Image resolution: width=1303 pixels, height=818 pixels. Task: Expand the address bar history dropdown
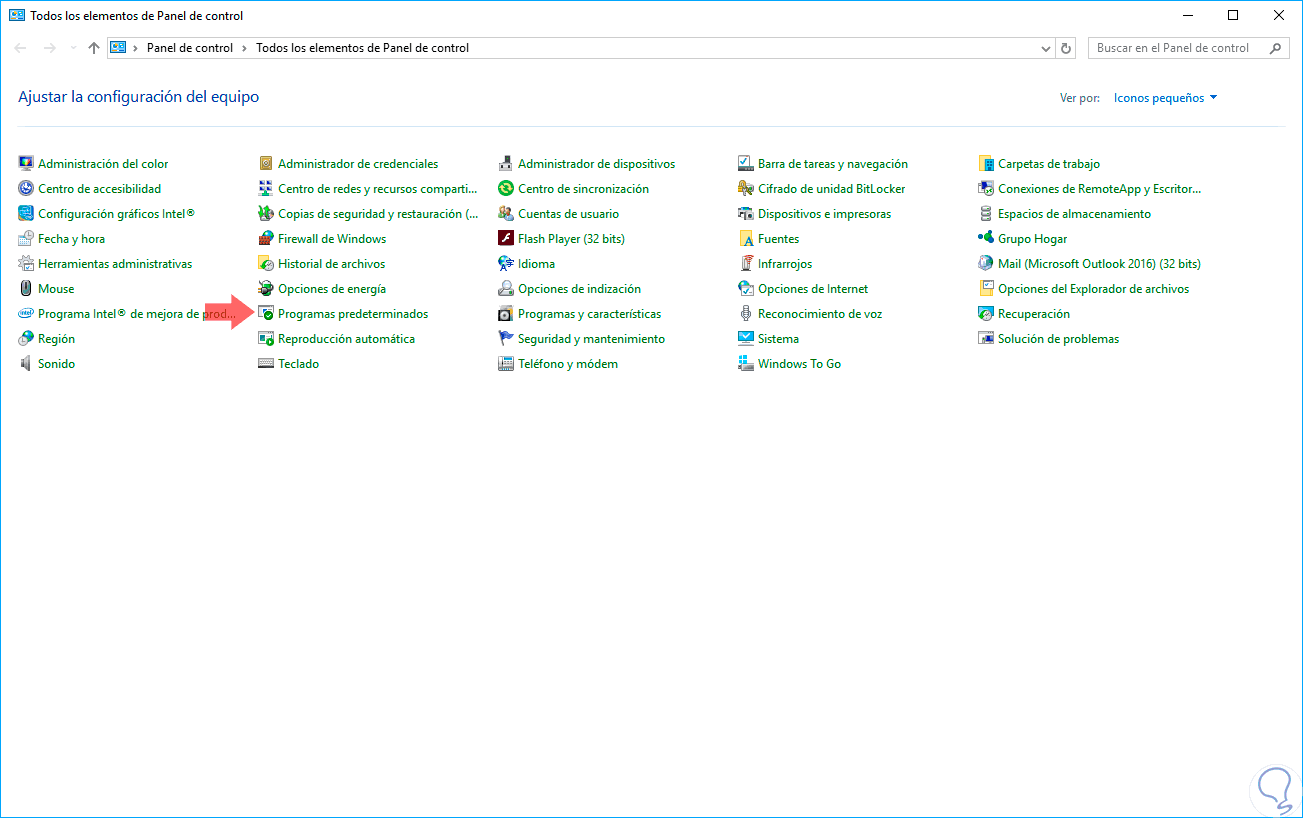(1045, 48)
